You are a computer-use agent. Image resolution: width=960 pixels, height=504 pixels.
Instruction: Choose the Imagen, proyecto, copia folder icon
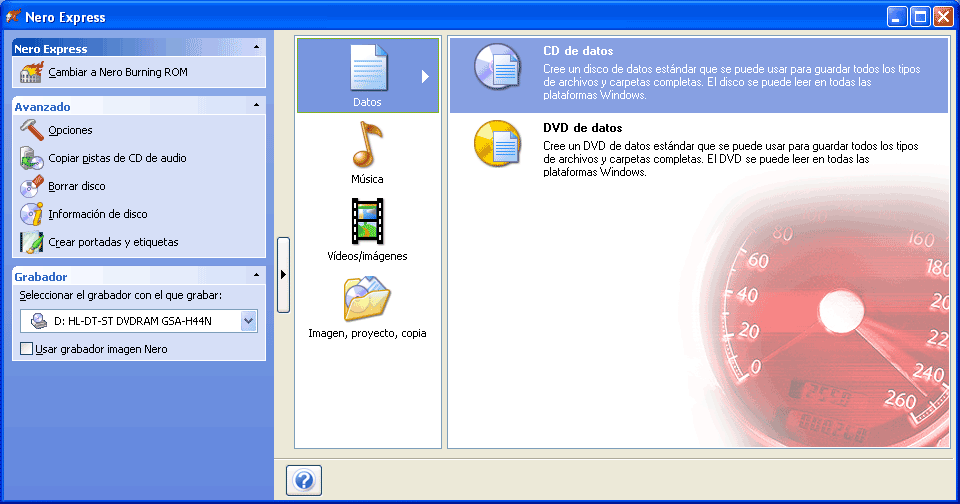pyautogui.click(x=367, y=297)
